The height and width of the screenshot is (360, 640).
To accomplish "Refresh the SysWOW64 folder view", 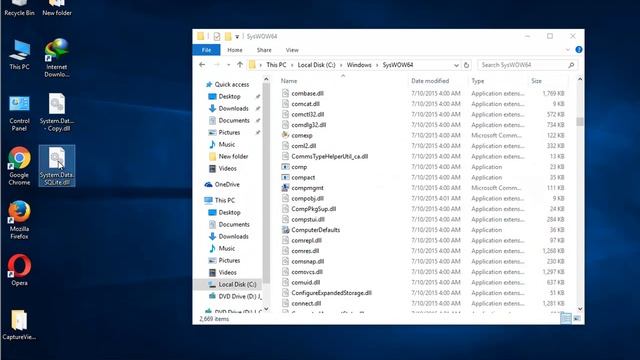I will 467,65.
